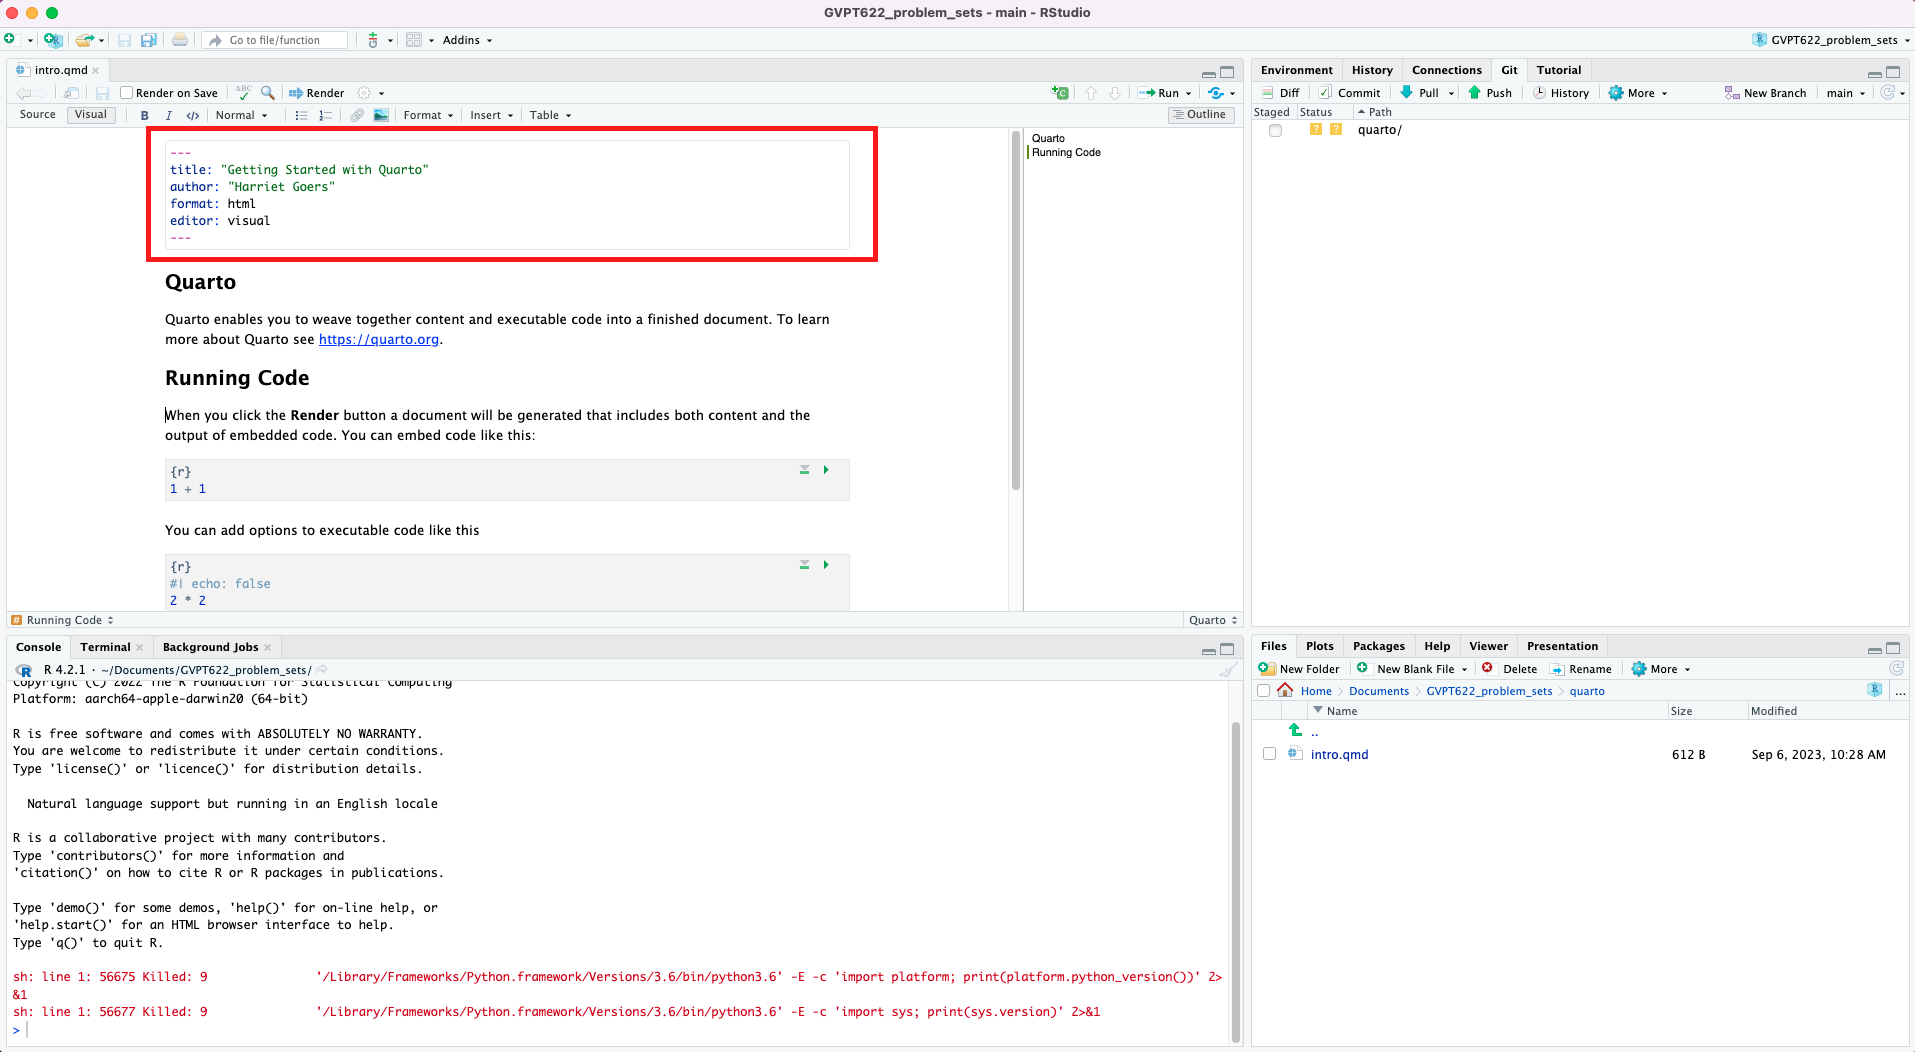Open the Packages tab
This screenshot has height=1052, width=1915.
[1378, 646]
